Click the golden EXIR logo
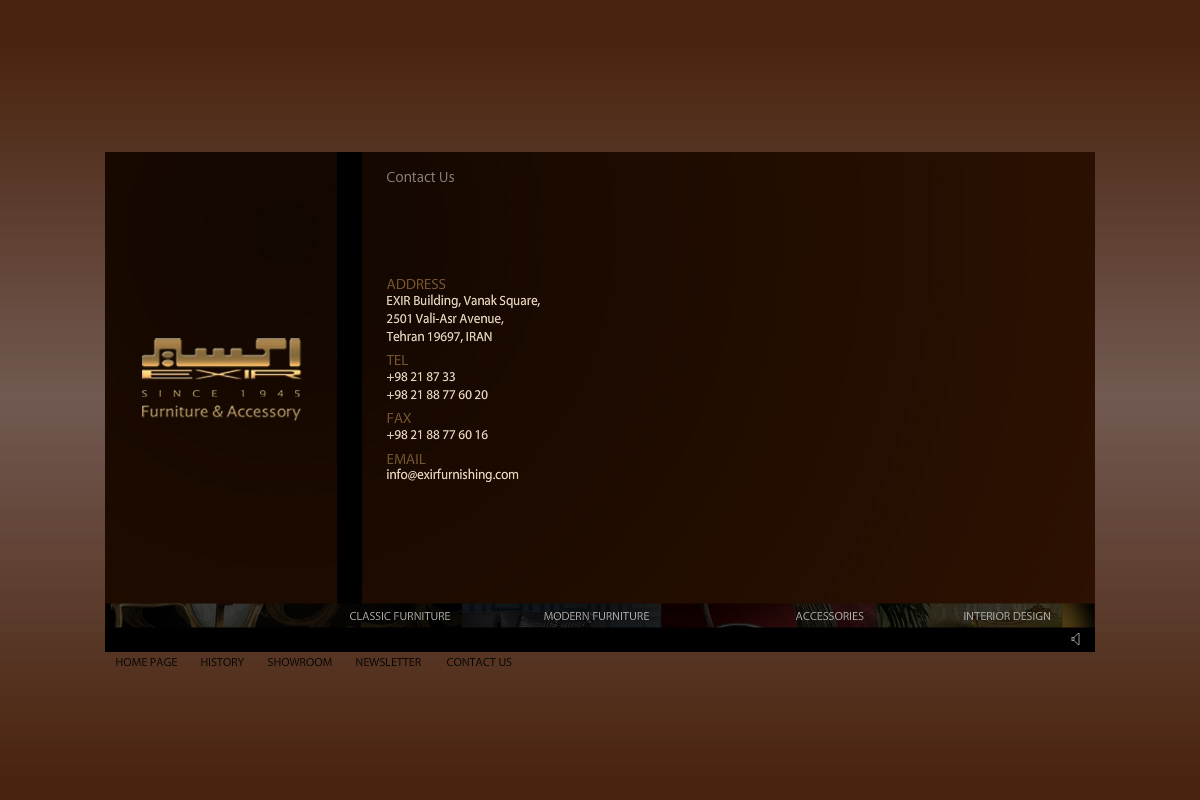 click(x=221, y=359)
